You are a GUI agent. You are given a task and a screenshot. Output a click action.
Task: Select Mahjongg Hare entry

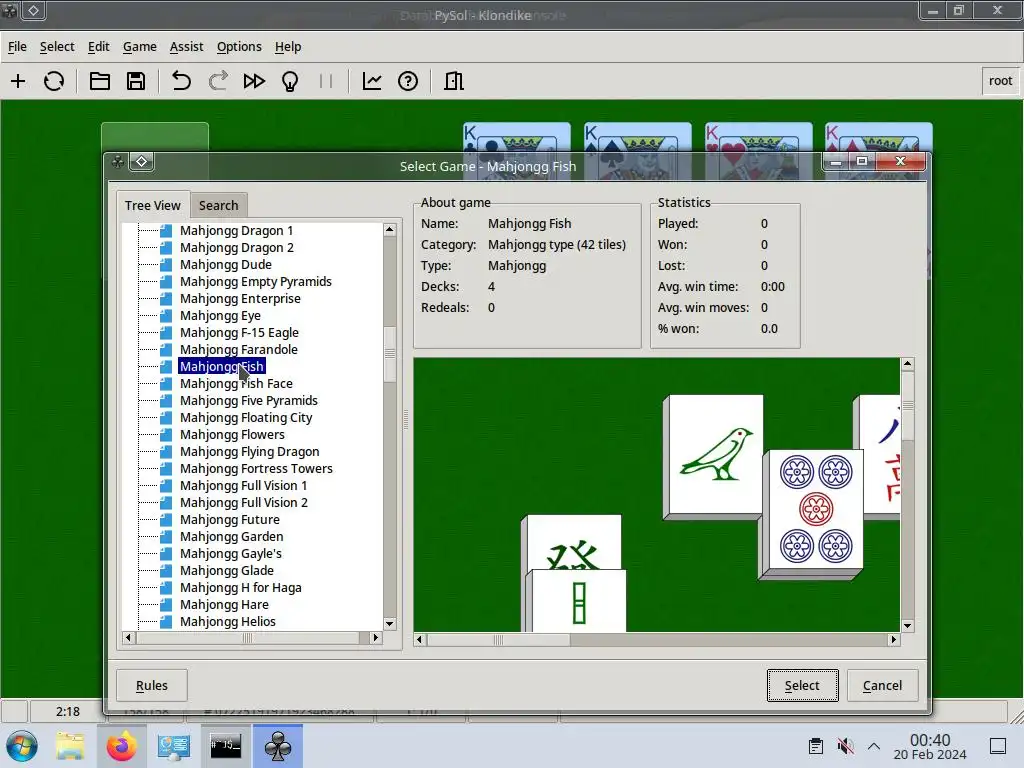click(x=224, y=604)
